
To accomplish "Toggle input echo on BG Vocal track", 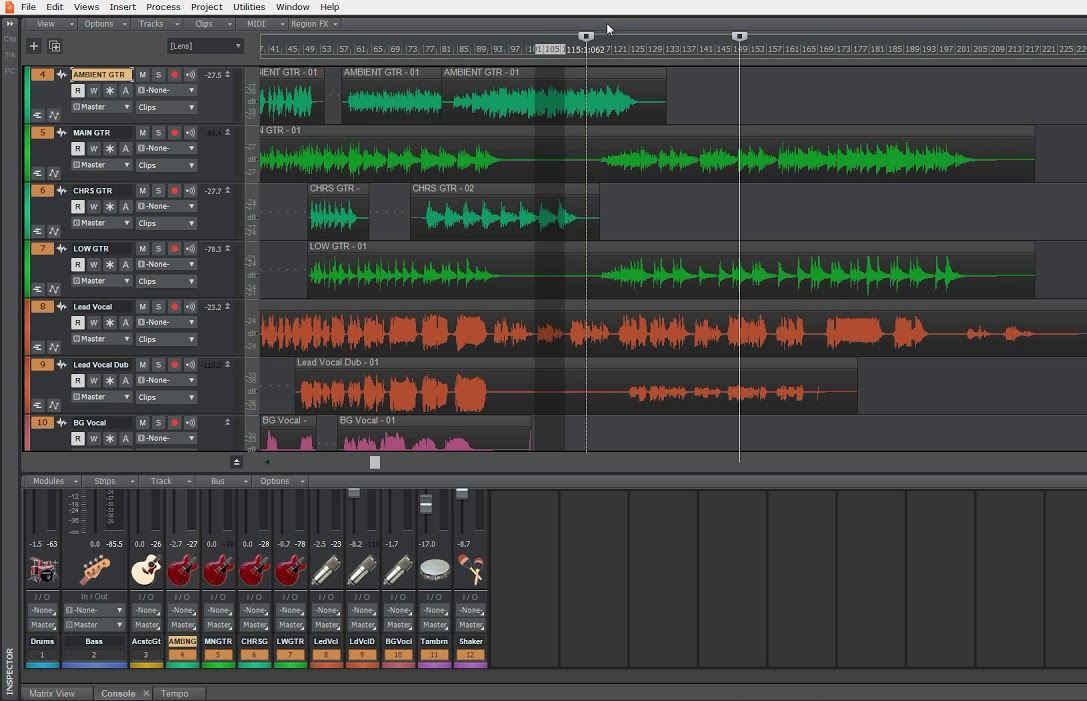I will coord(190,422).
